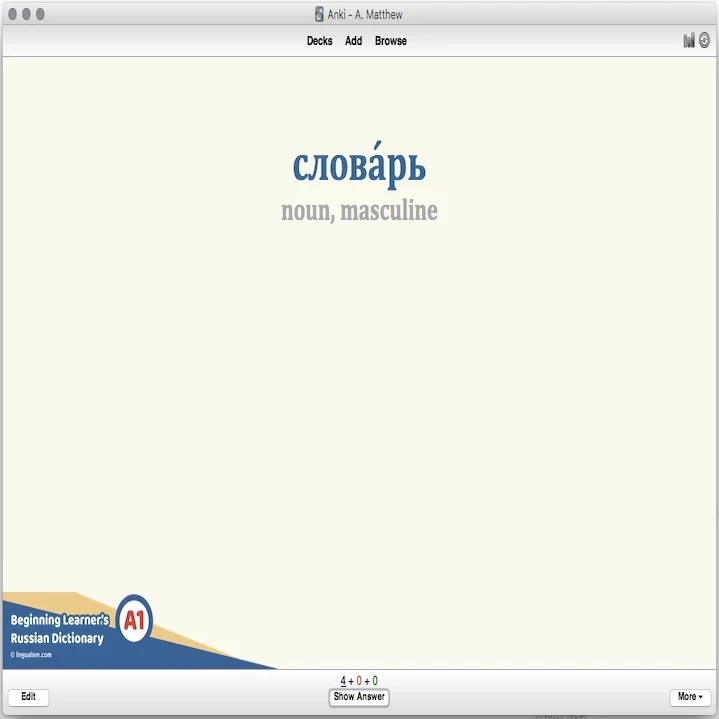Click the new cards count 4
The width and height of the screenshot is (719, 719).
tap(343, 681)
